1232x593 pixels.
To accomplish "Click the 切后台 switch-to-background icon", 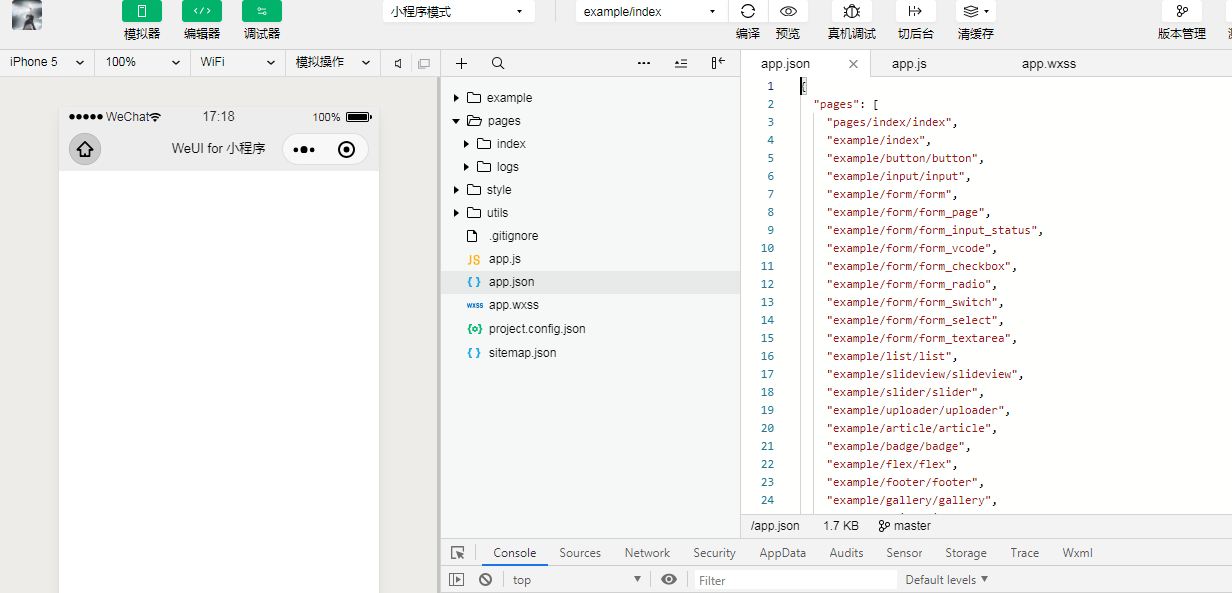I will pos(914,13).
